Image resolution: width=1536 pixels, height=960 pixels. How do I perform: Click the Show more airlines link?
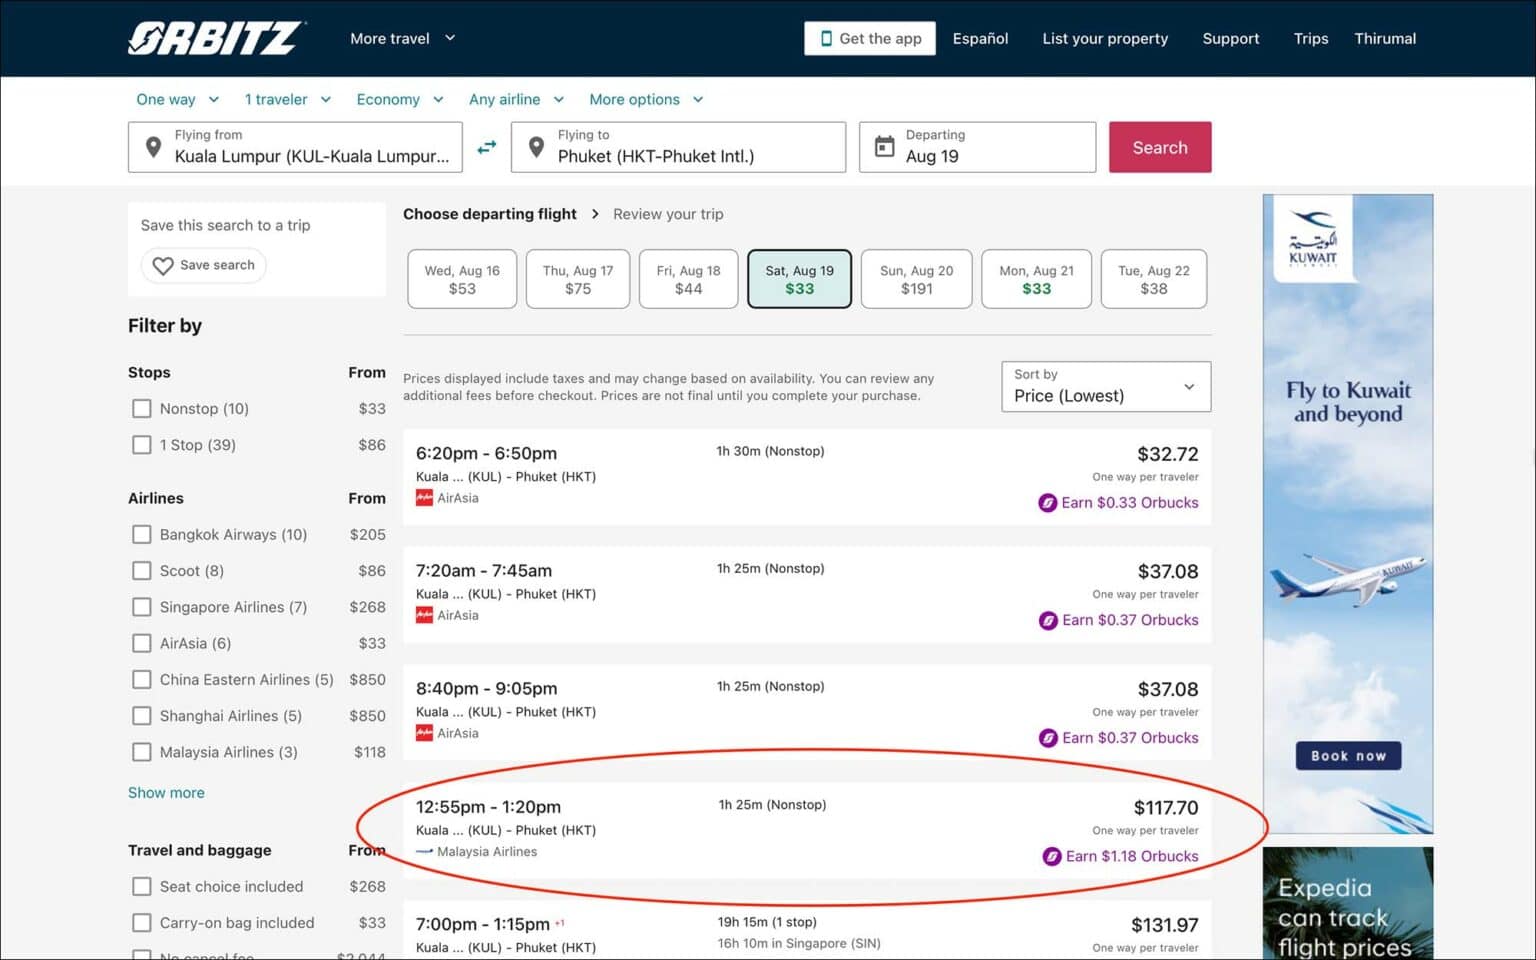166,792
